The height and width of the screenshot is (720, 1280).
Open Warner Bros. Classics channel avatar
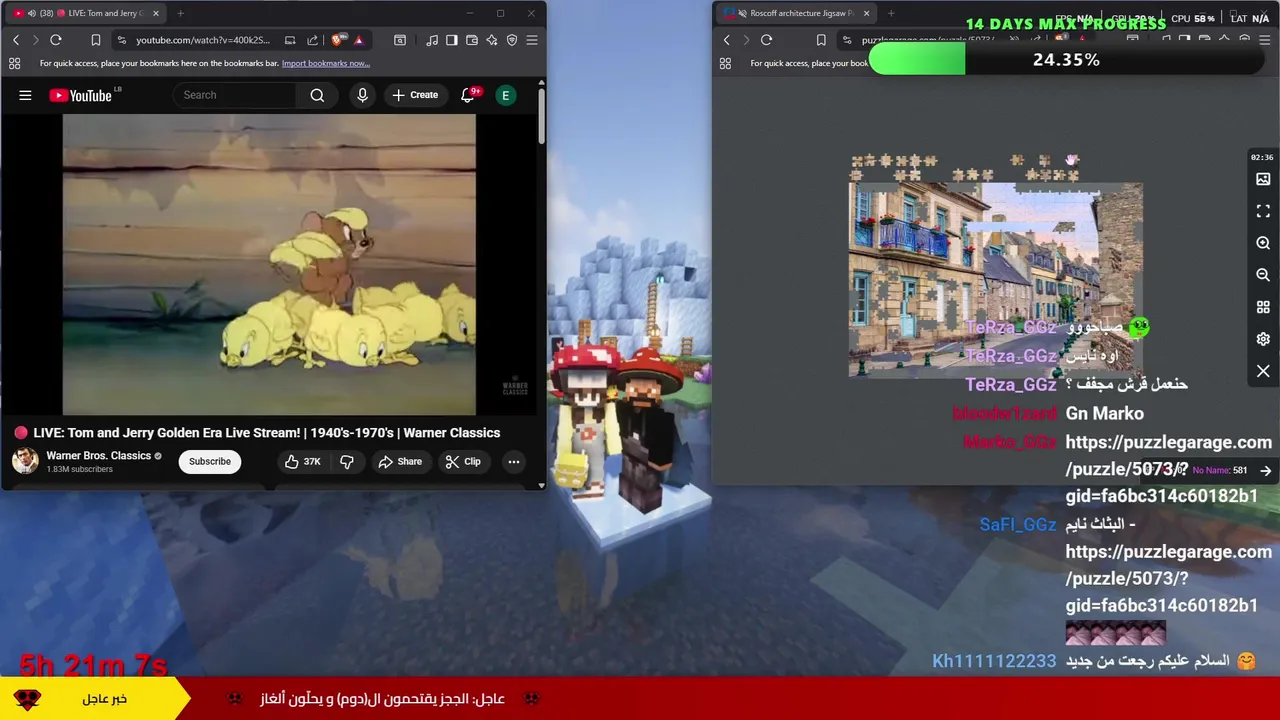pos(25,461)
